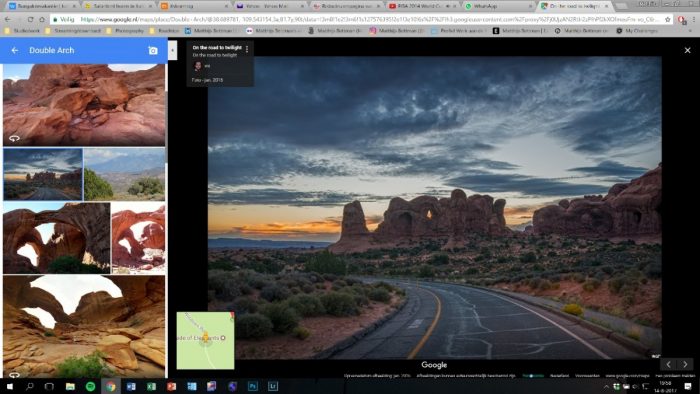Go back using the Double Arch arrow
Screen dimensions: 700x394
(x=15, y=50)
